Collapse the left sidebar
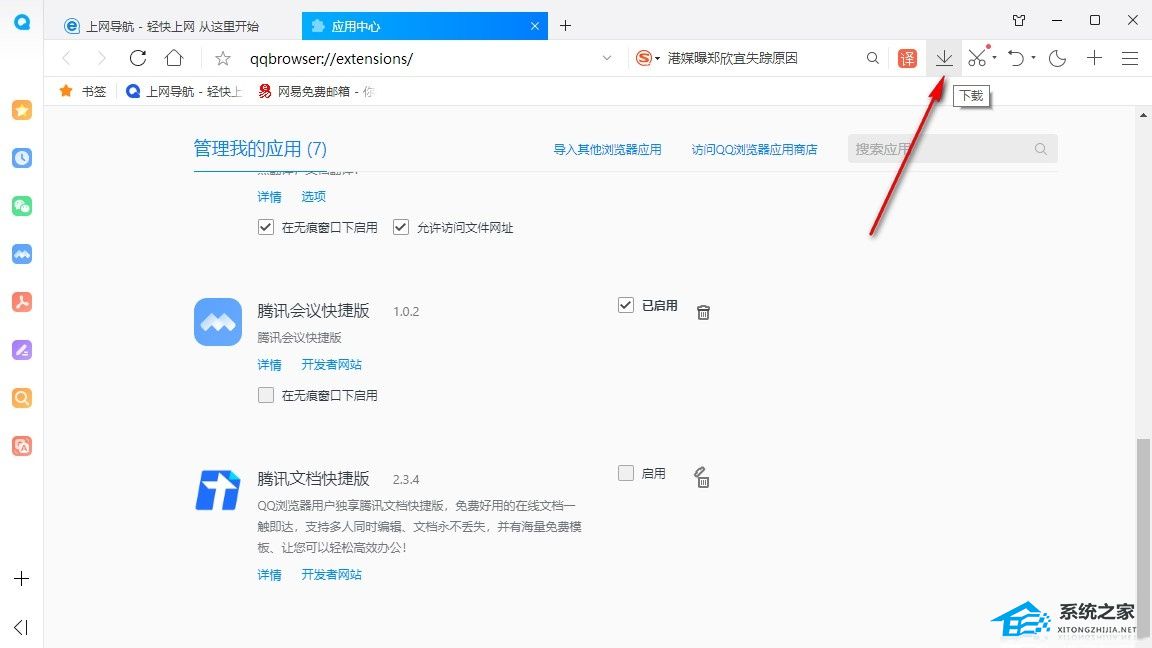1152x648 pixels. click(21, 627)
